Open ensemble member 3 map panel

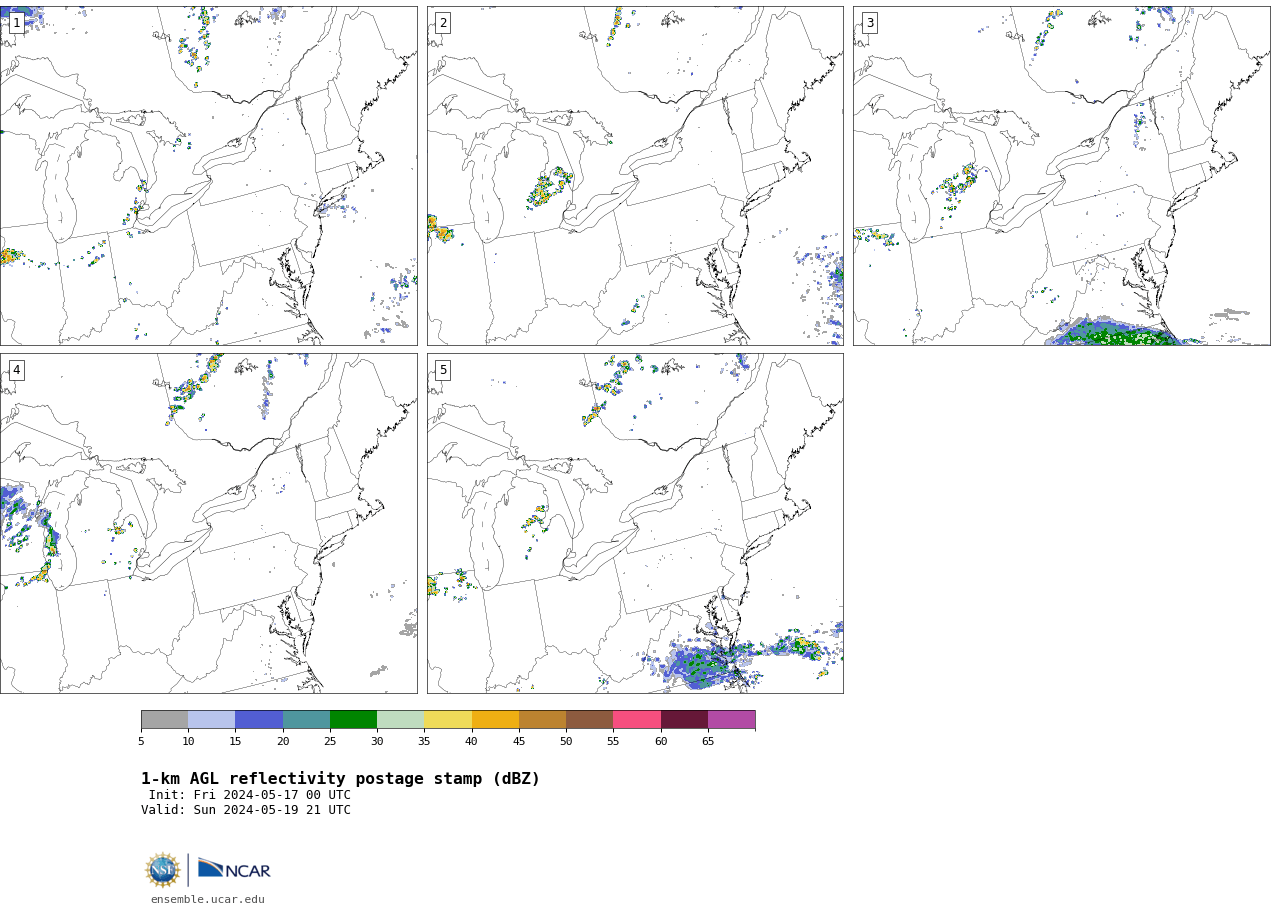point(1061,176)
